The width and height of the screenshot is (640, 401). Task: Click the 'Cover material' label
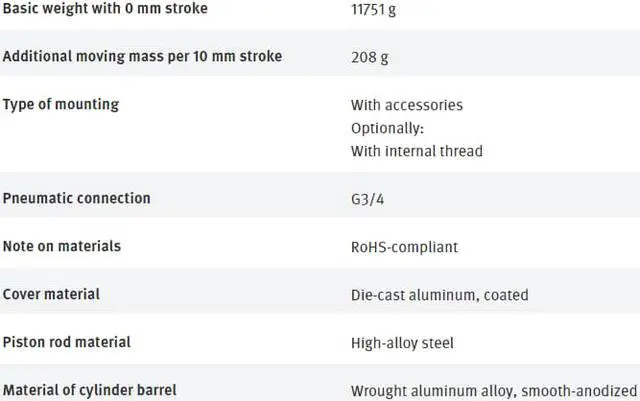[51, 294]
